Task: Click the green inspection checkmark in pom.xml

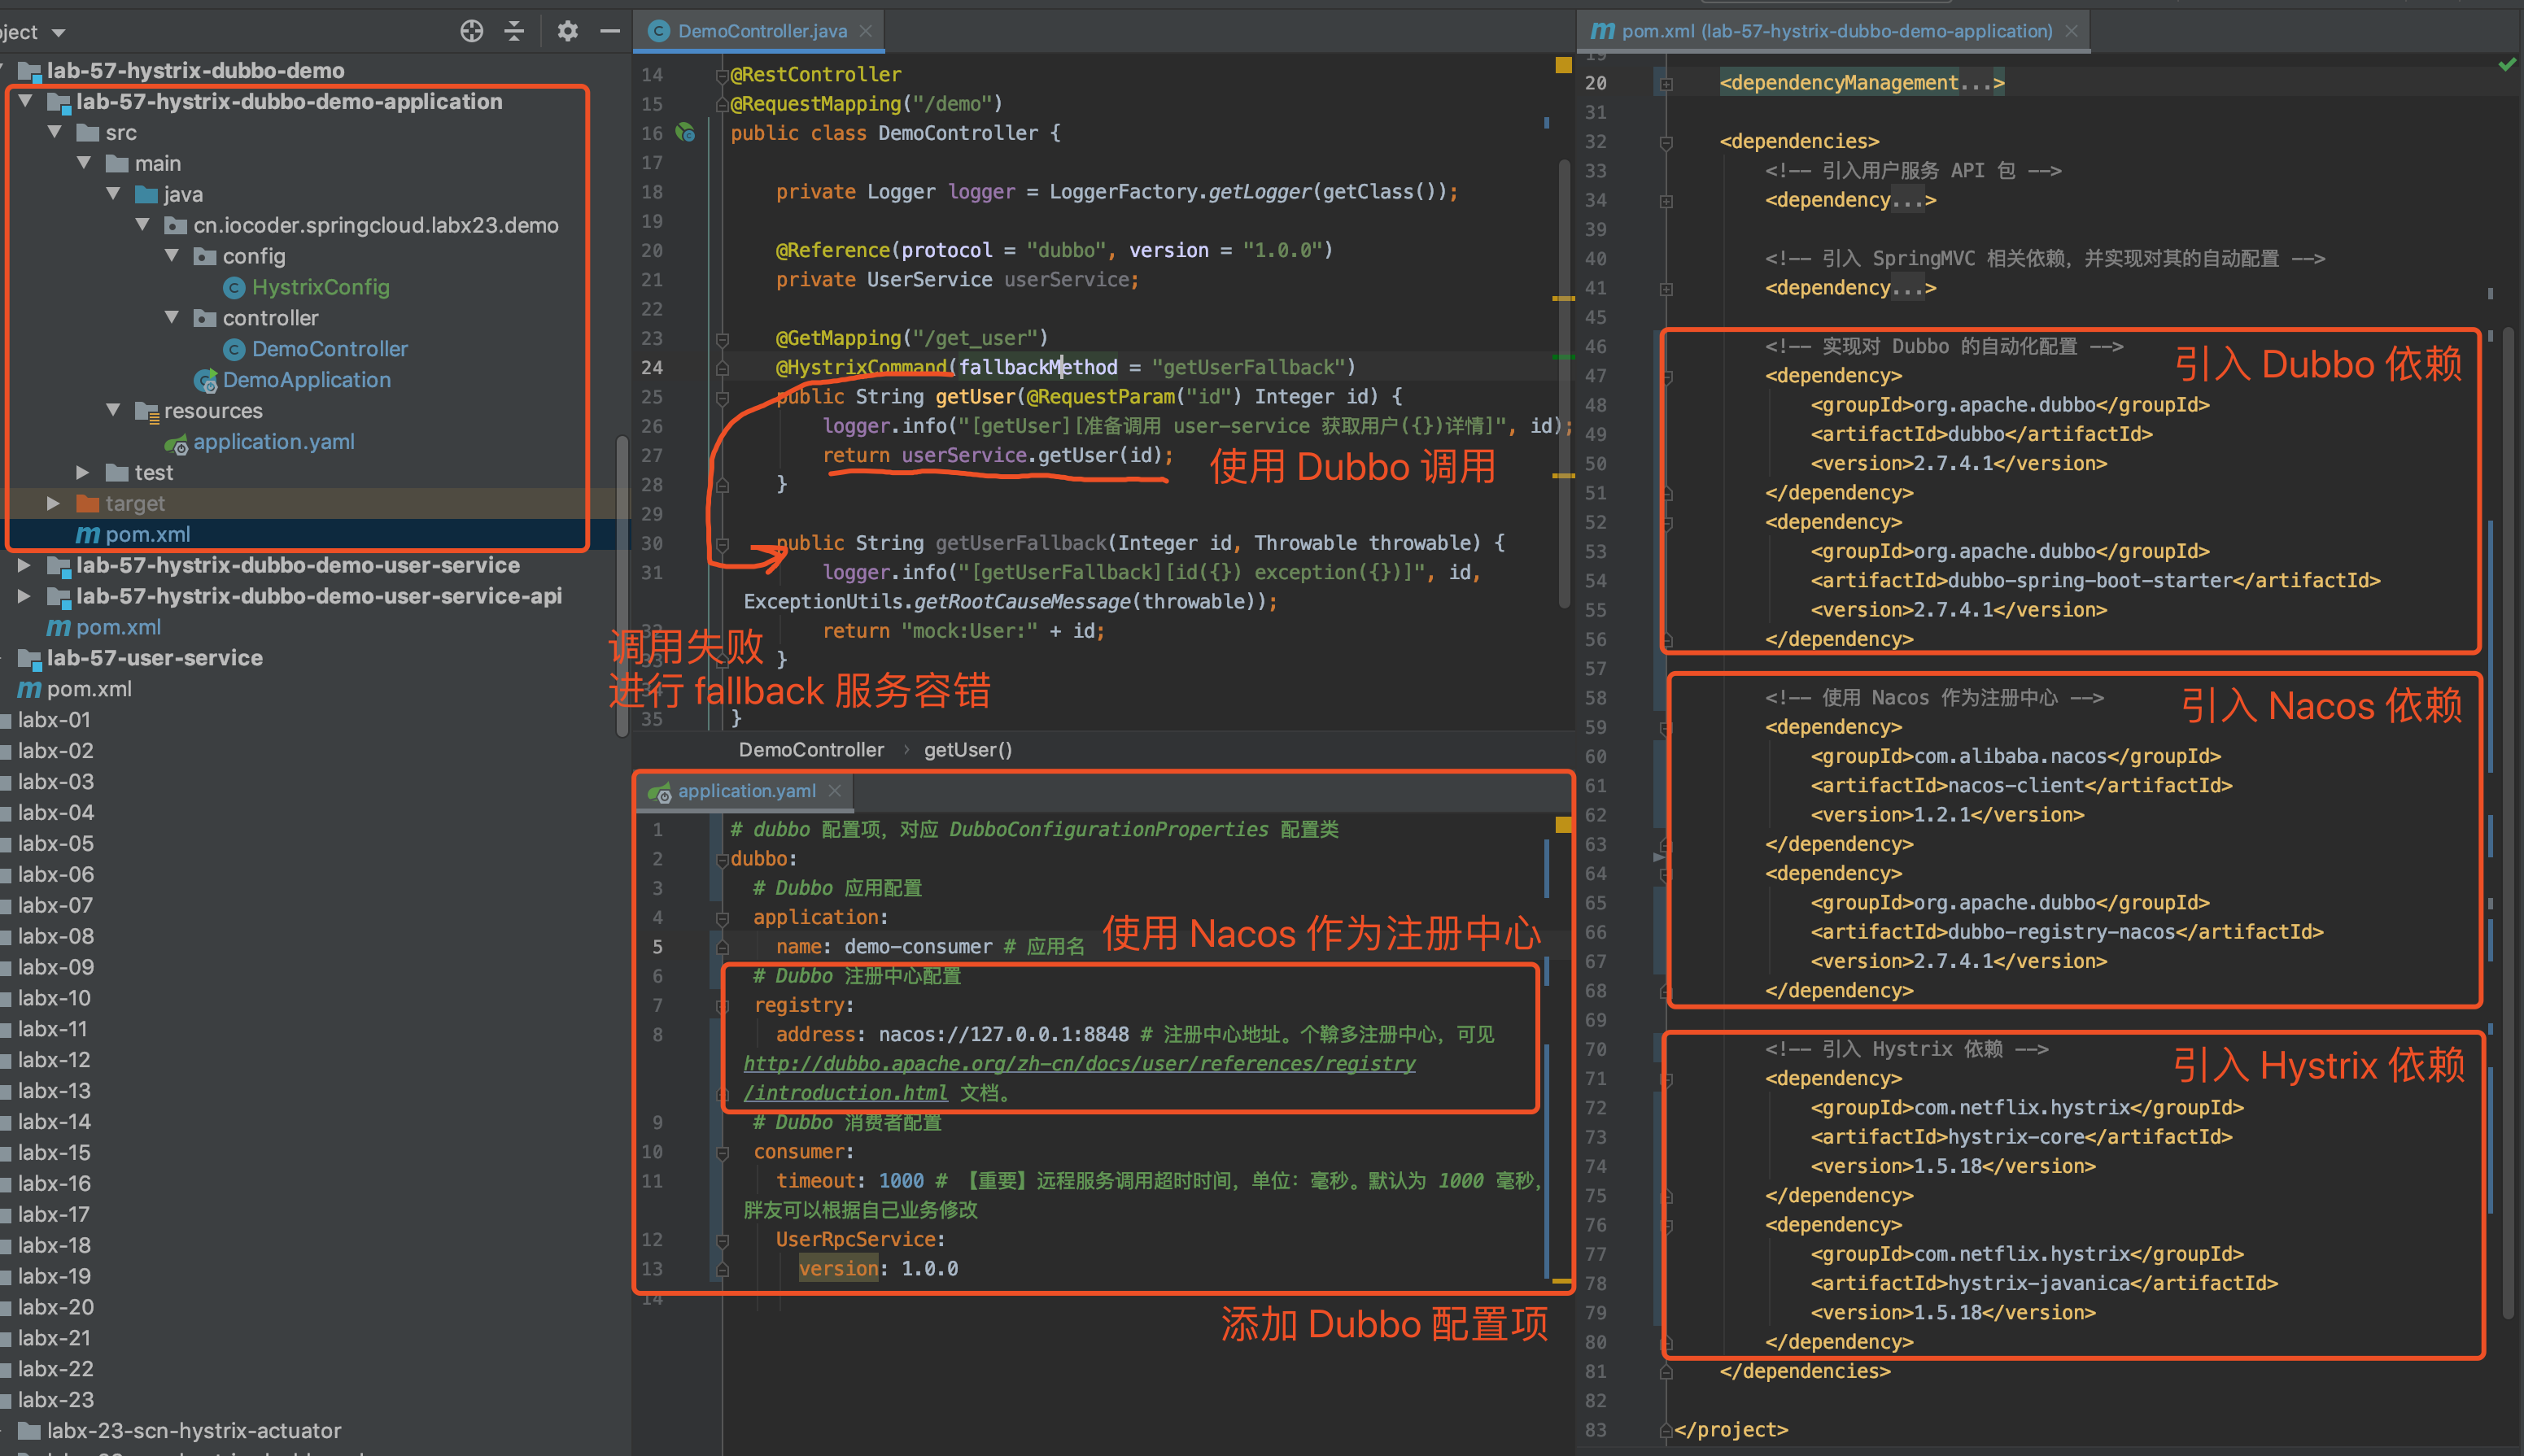Action: (x=2506, y=64)
